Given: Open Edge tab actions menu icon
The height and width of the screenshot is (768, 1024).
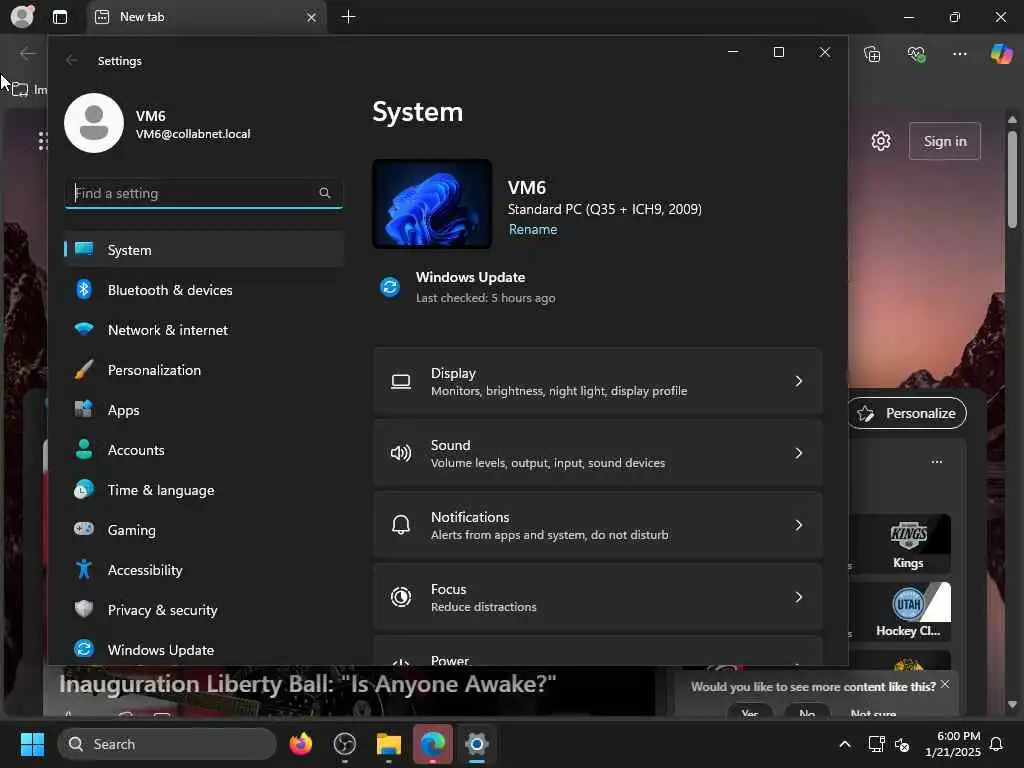Looking at the screenshot, I should tap(60, 17).
